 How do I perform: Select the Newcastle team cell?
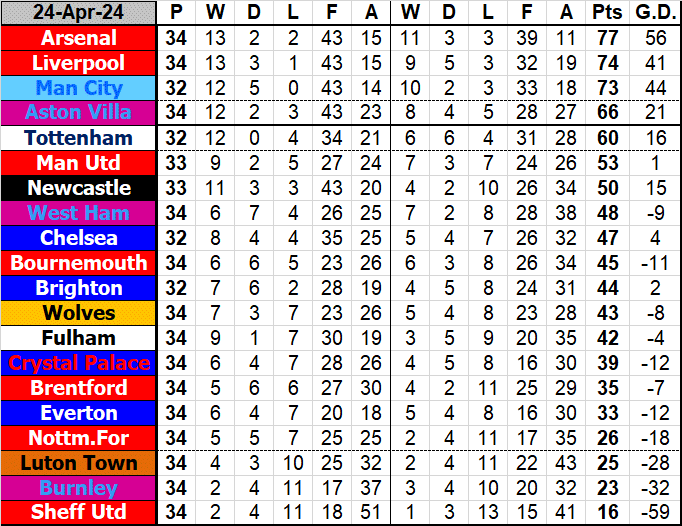(x=78, y=188)
